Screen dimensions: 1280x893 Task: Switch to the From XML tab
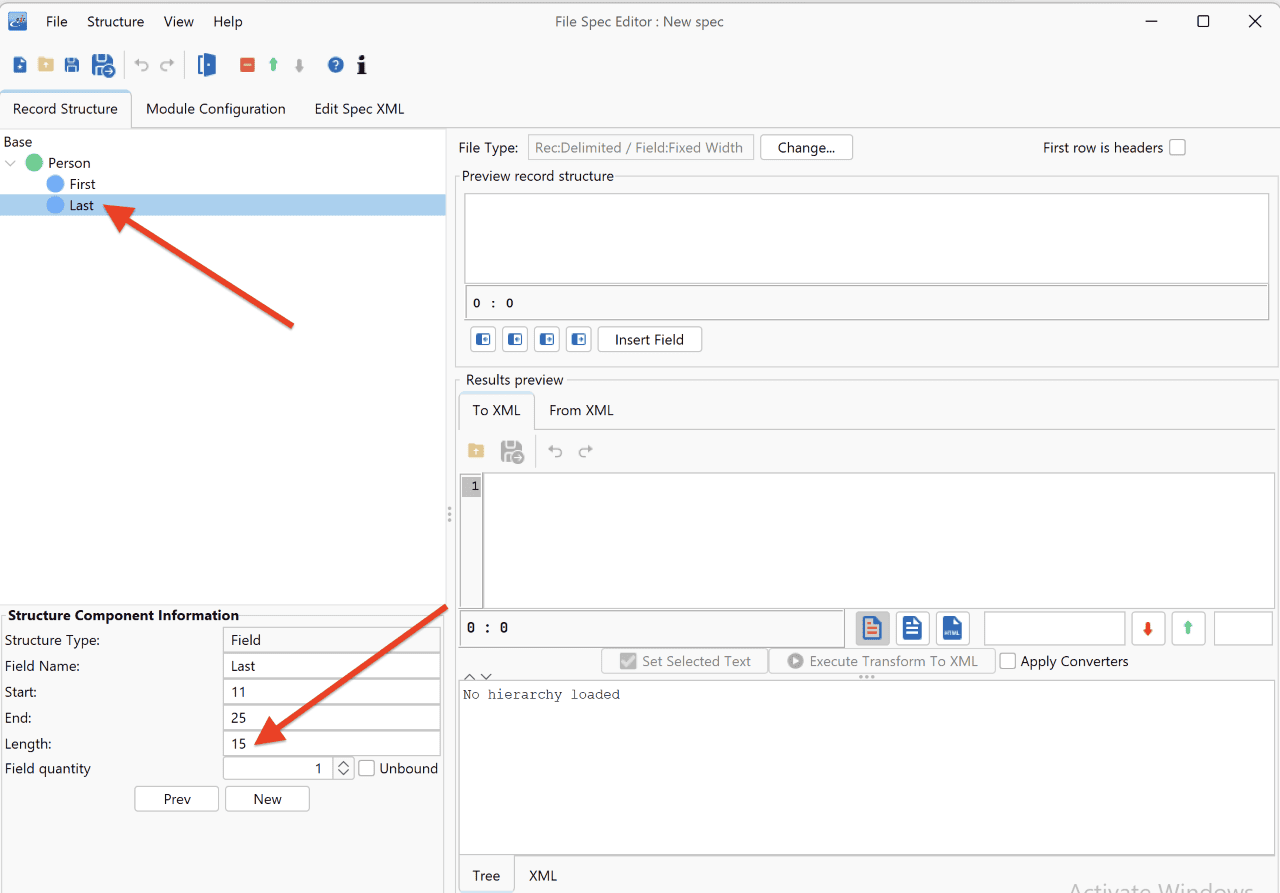tap(581, 410)
